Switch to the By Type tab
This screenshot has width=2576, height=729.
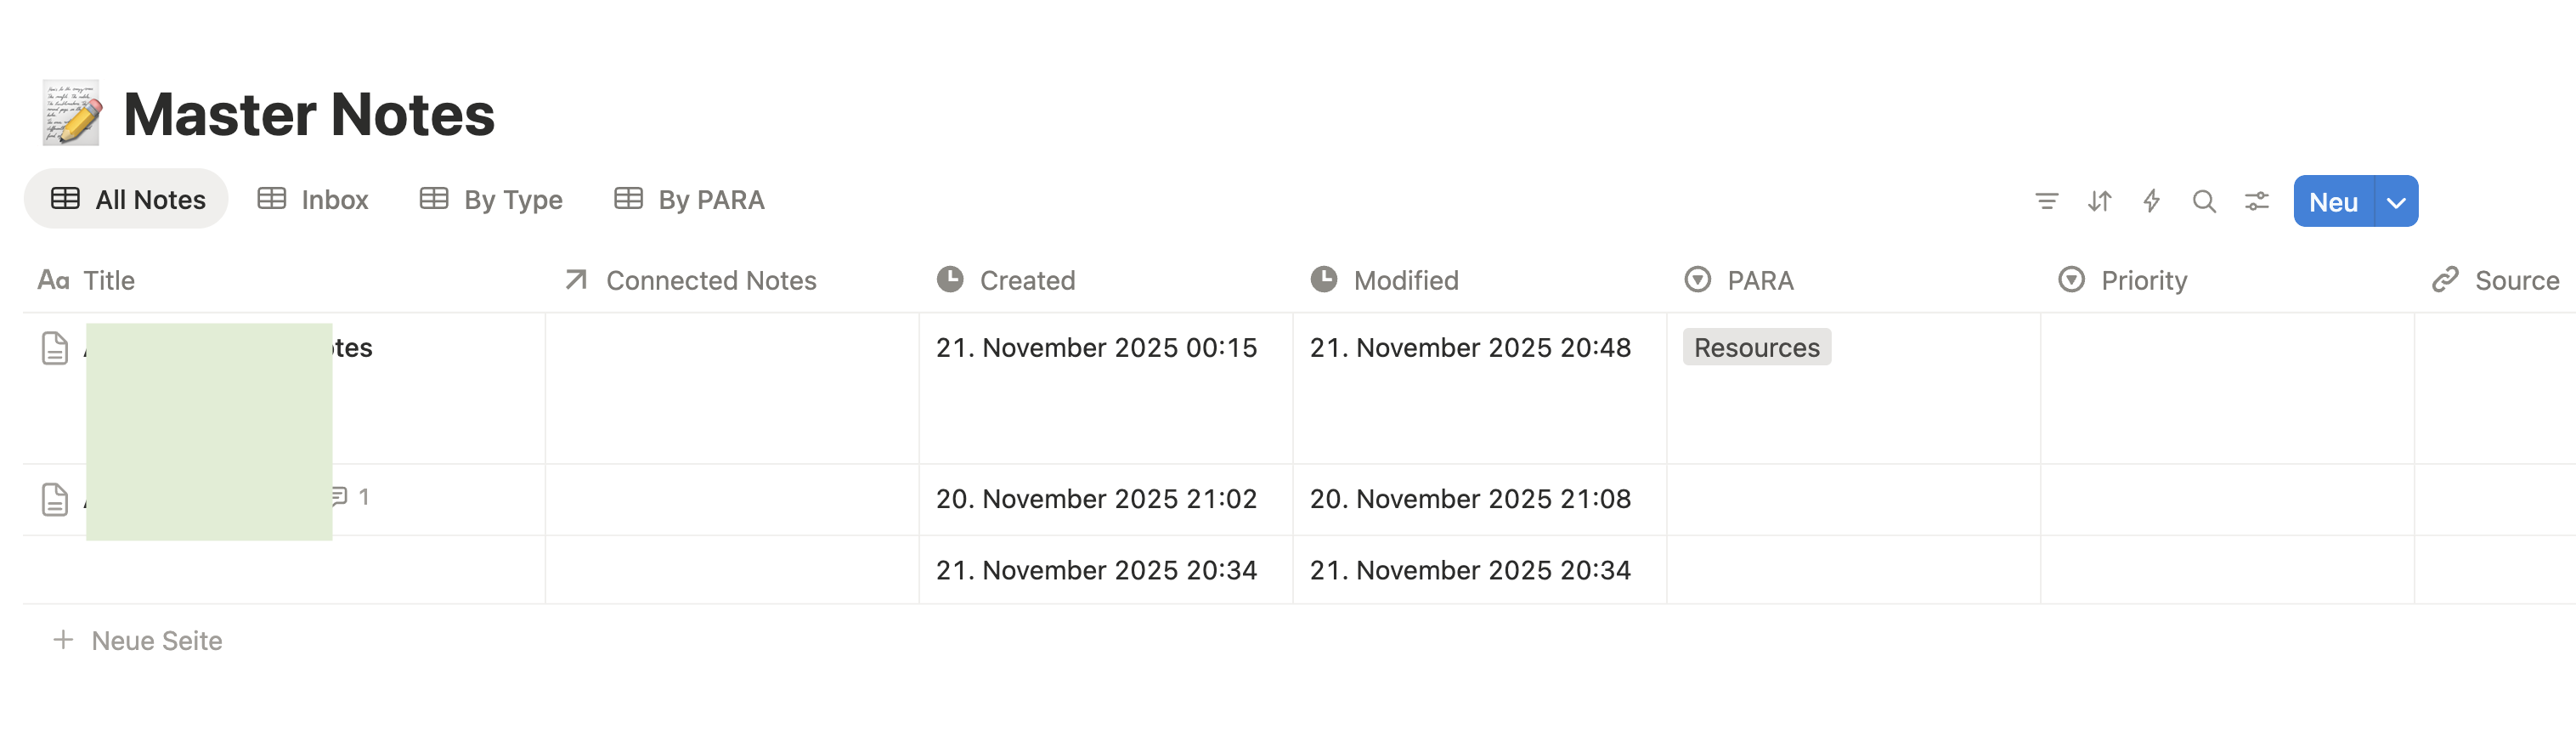click(x=491, y=200)
